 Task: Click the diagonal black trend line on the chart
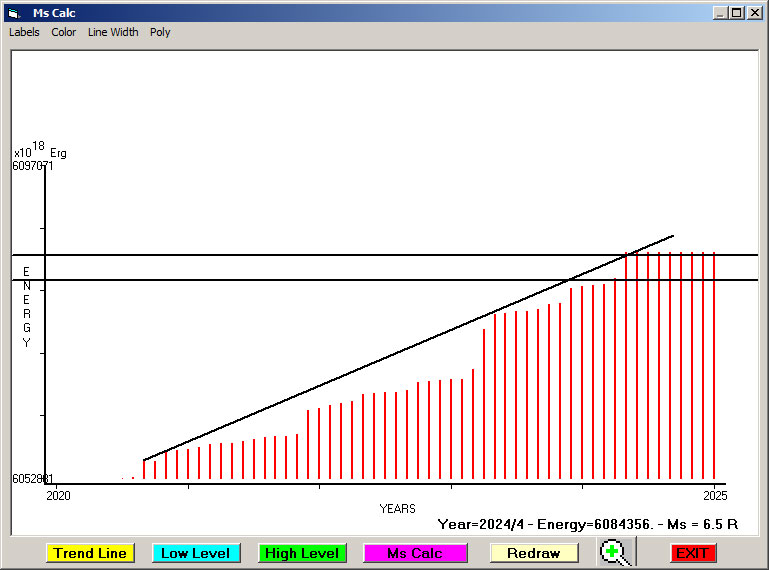pos(400,353)
